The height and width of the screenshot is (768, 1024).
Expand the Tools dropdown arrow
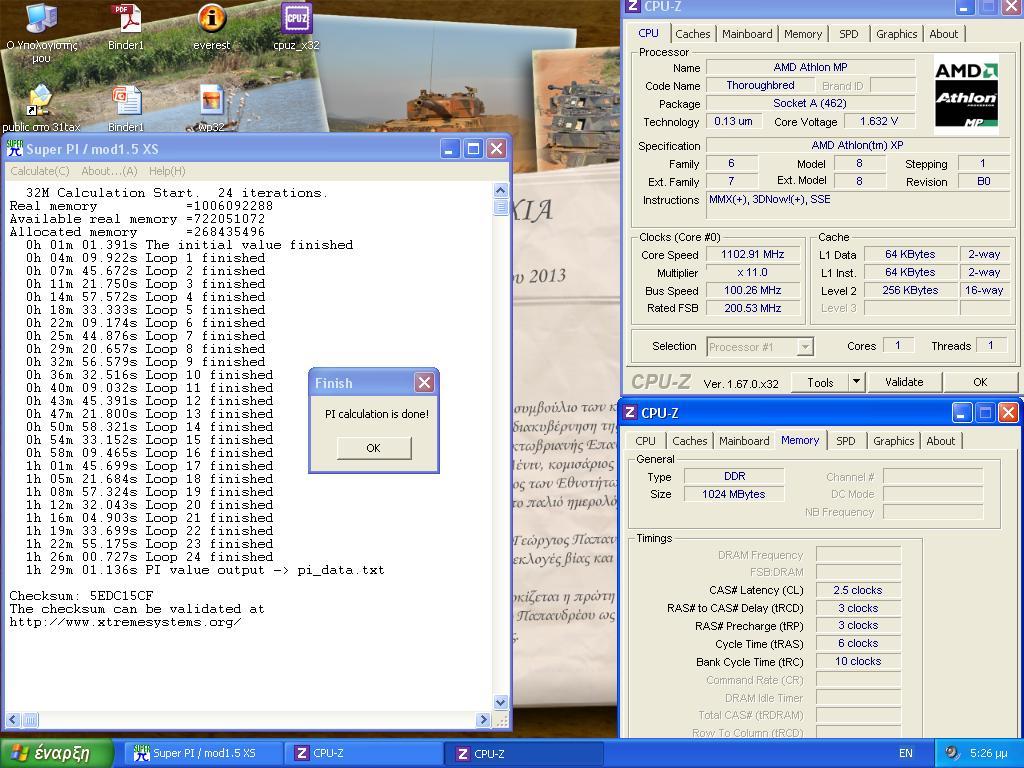[x=856, y=383]
